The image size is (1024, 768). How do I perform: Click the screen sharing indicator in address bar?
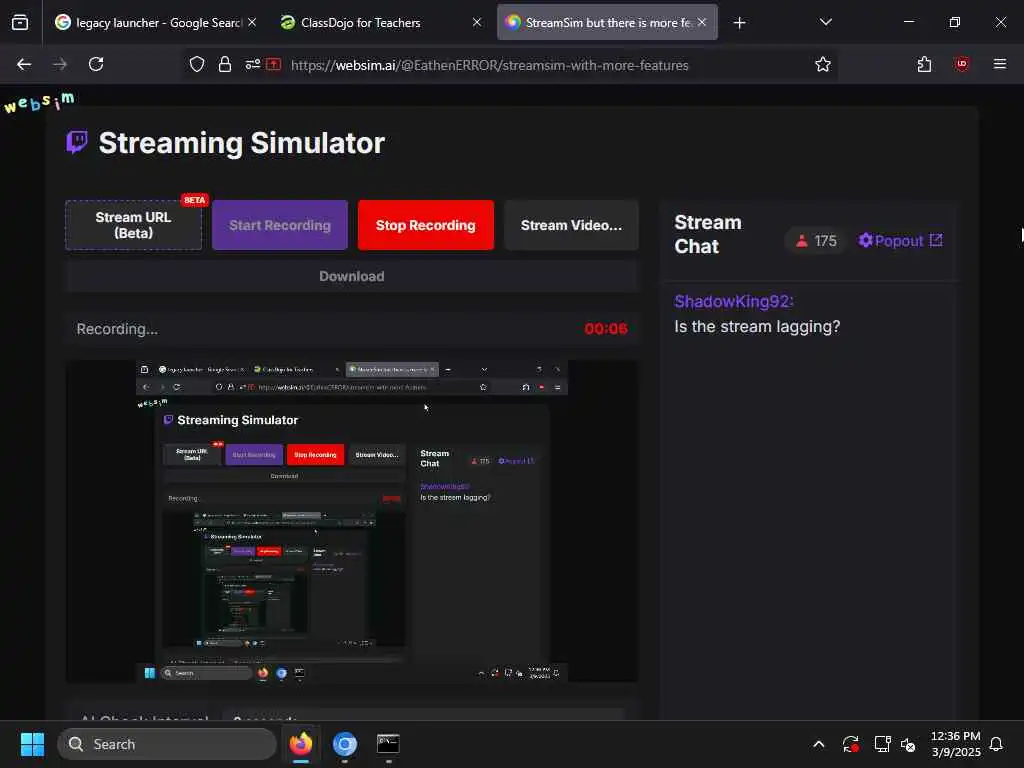point(274,64)
